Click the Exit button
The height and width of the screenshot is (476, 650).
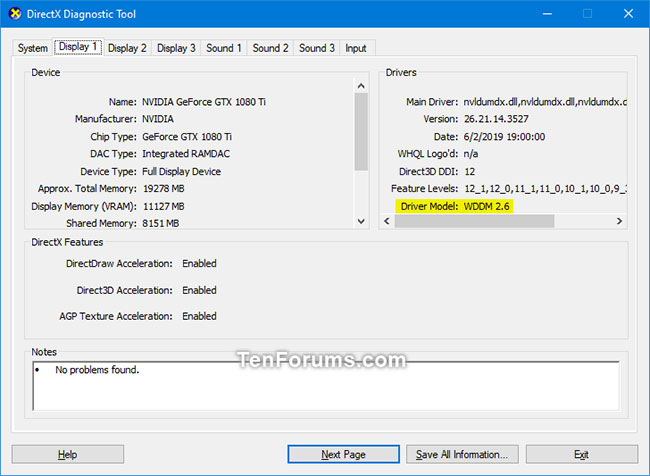[x=582, y=454]
